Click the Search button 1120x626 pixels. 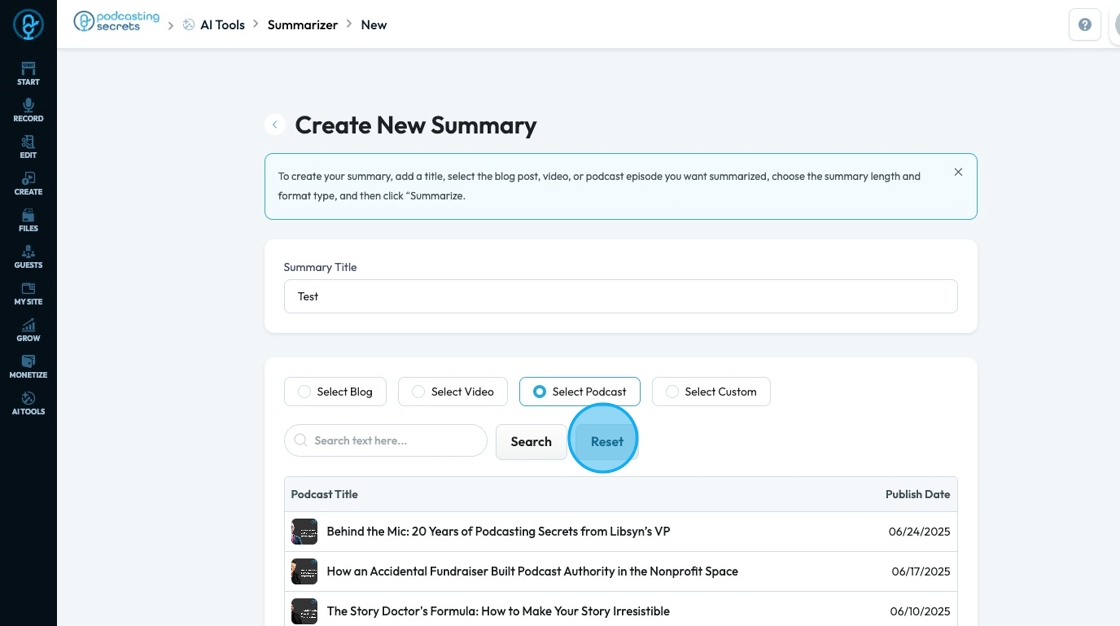[x=531, y=442]
